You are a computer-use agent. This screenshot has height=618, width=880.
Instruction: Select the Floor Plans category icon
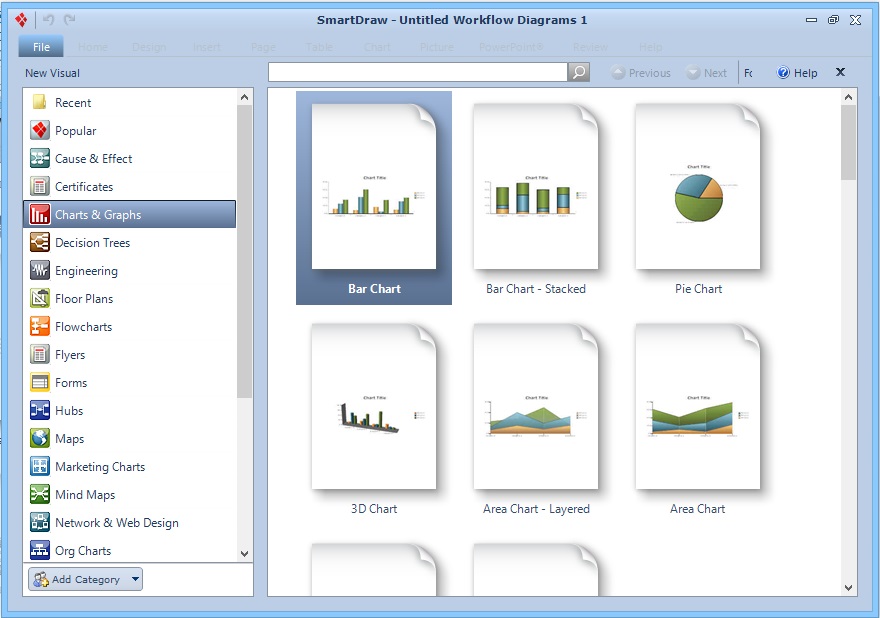click(40, 299)
